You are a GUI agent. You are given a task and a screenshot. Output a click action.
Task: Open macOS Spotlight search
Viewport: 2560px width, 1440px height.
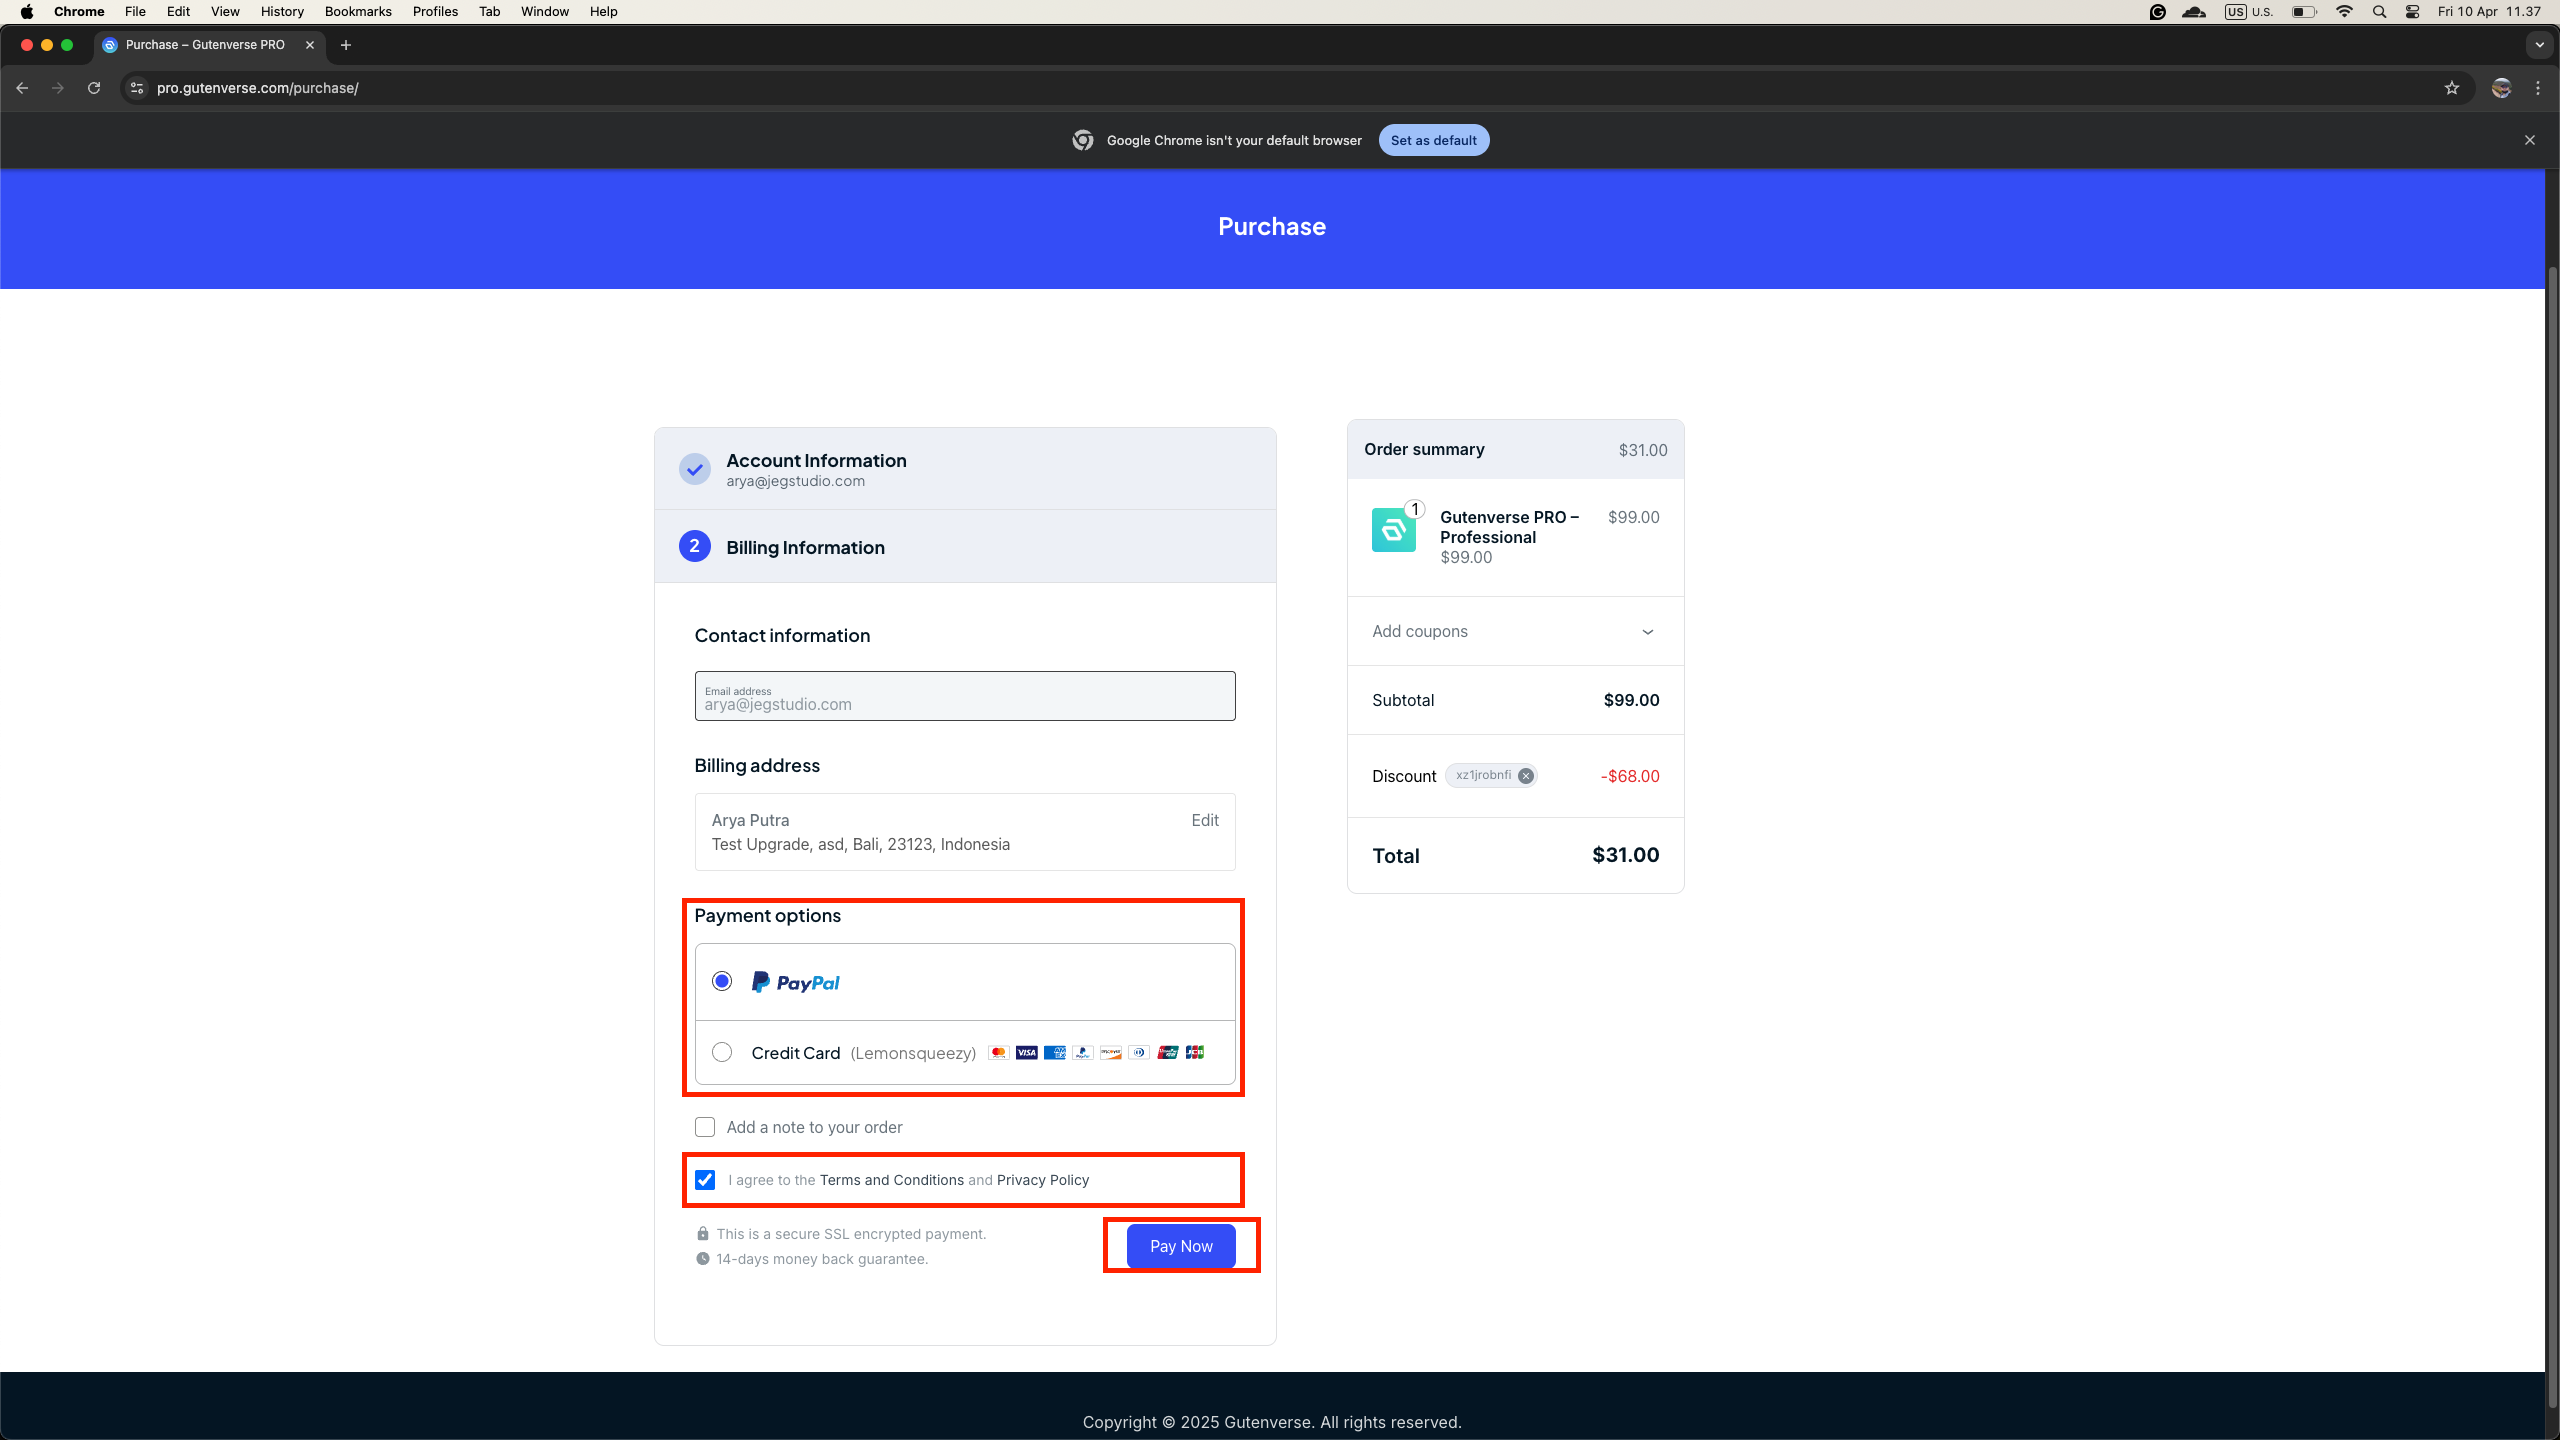point(2379,12)
